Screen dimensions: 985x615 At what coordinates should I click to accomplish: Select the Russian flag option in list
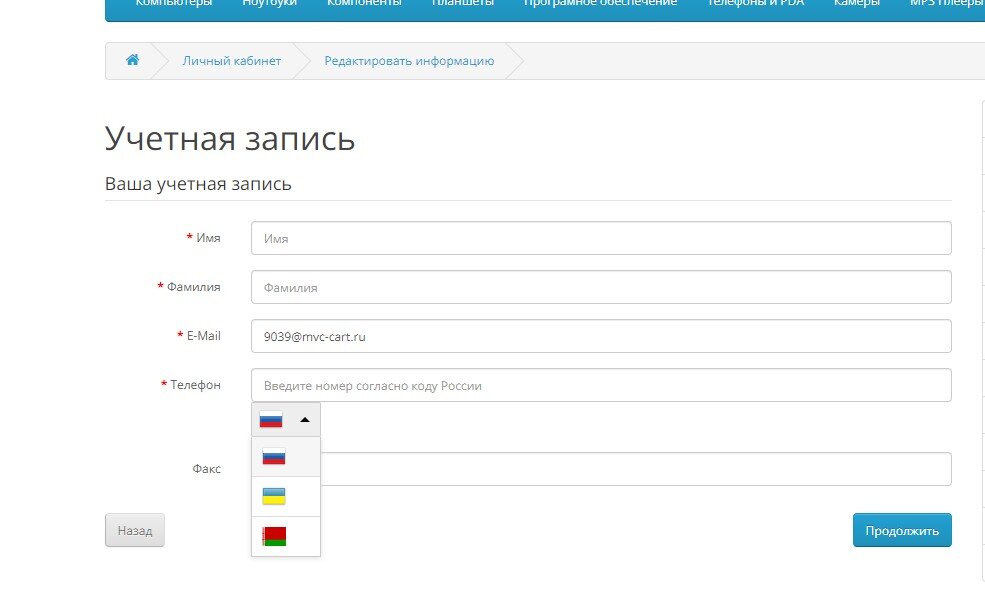(x=274, y=457)
